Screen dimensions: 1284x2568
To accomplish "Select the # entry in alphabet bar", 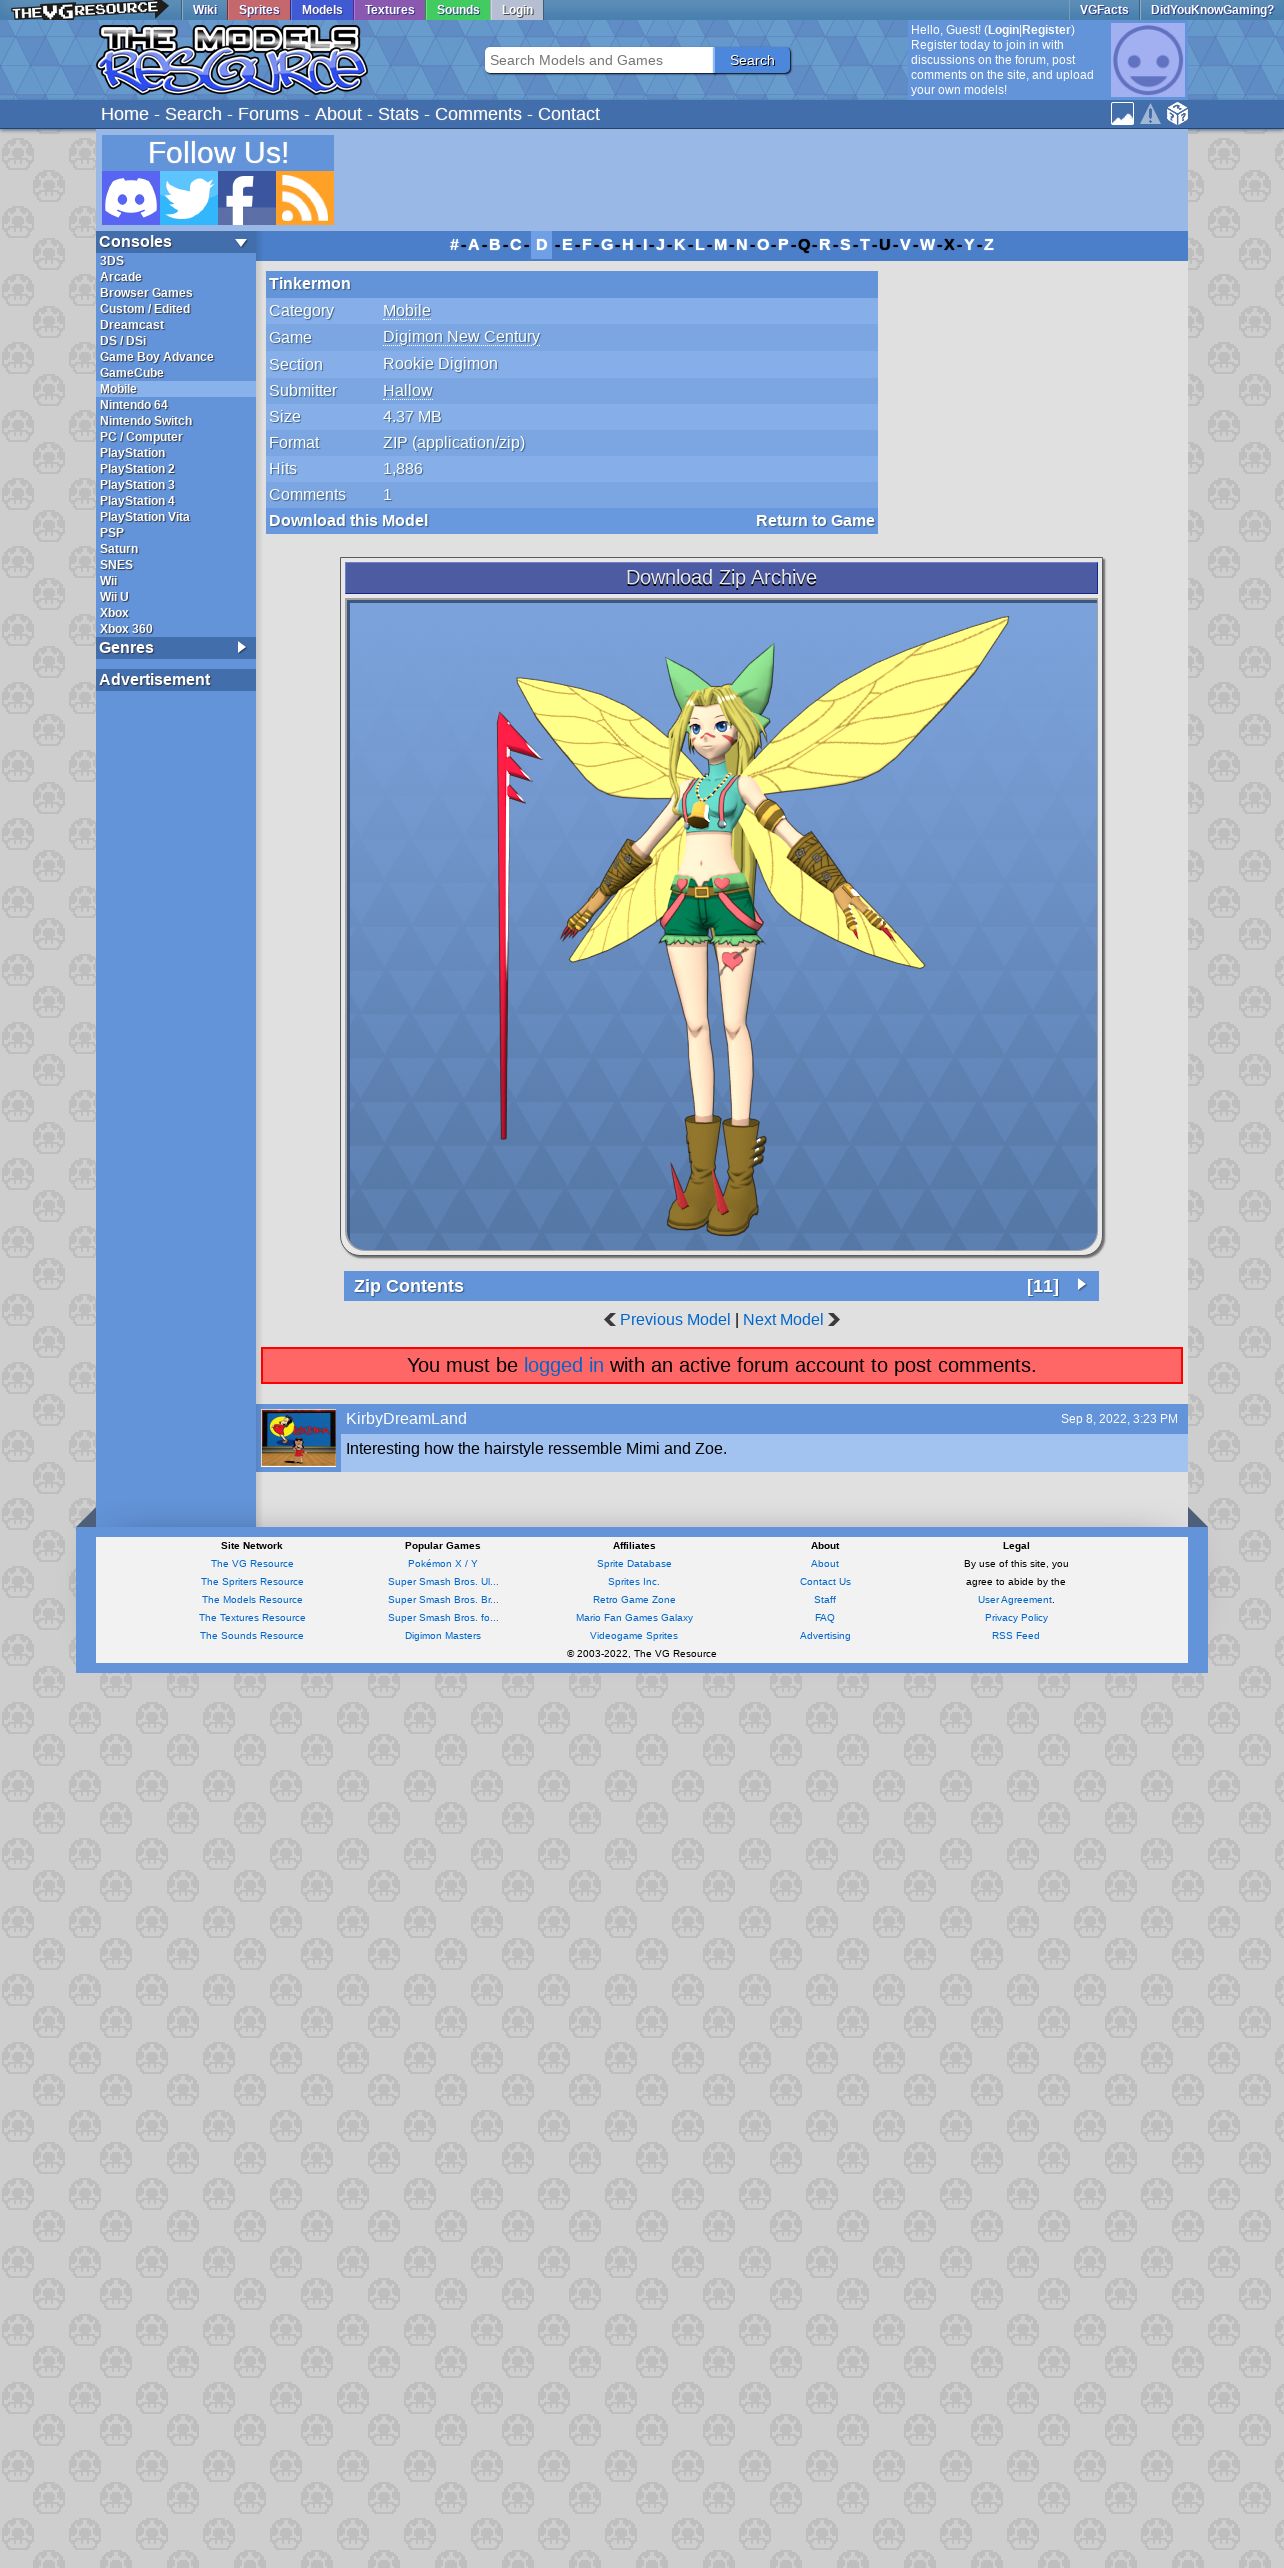I will [454, 245].
